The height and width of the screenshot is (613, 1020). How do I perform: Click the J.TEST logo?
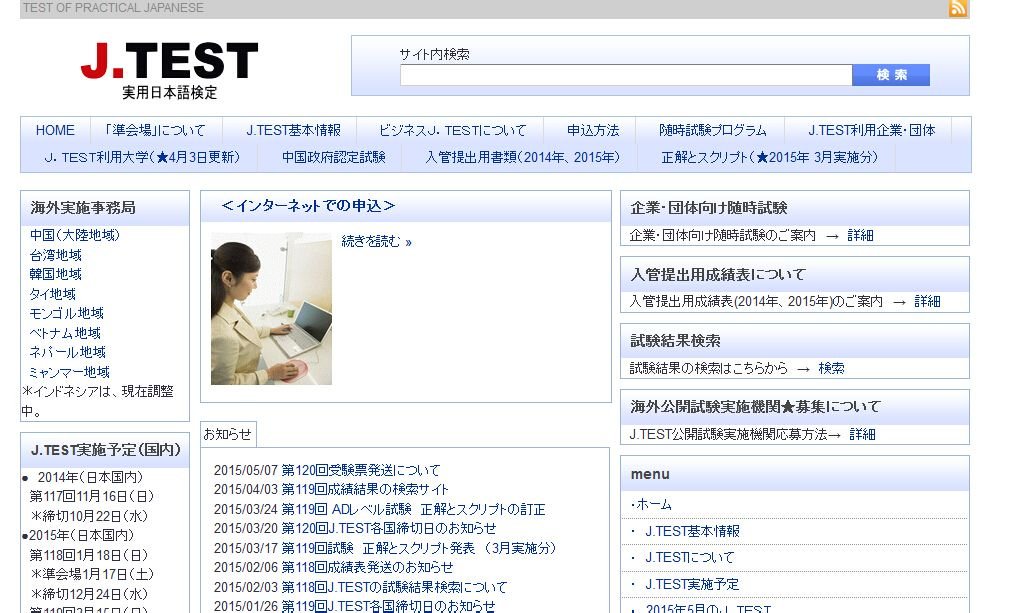(x=166, y=63)
